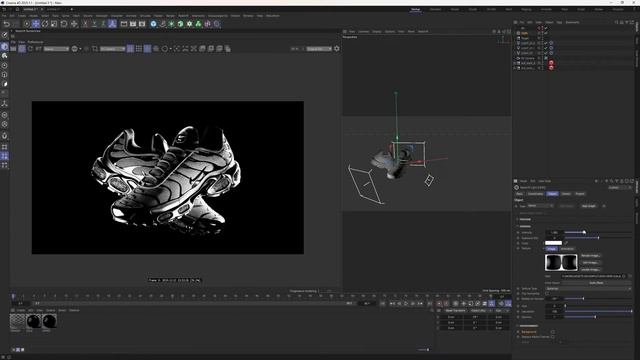Click the grid overlay icon in RenderView

pos(139,49)
